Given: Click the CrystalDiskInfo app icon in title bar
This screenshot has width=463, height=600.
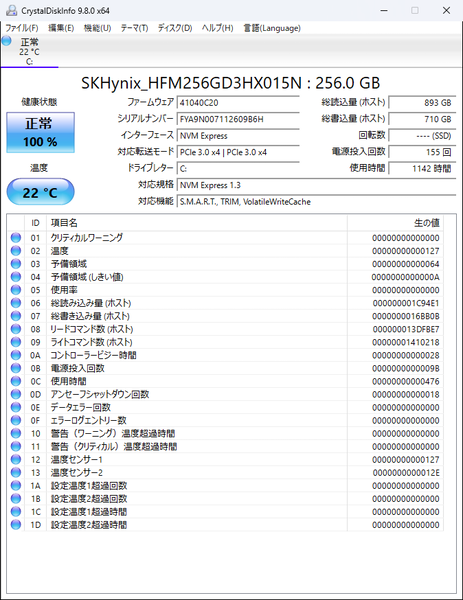Looking at the screenshot, I should click(12, 10).
